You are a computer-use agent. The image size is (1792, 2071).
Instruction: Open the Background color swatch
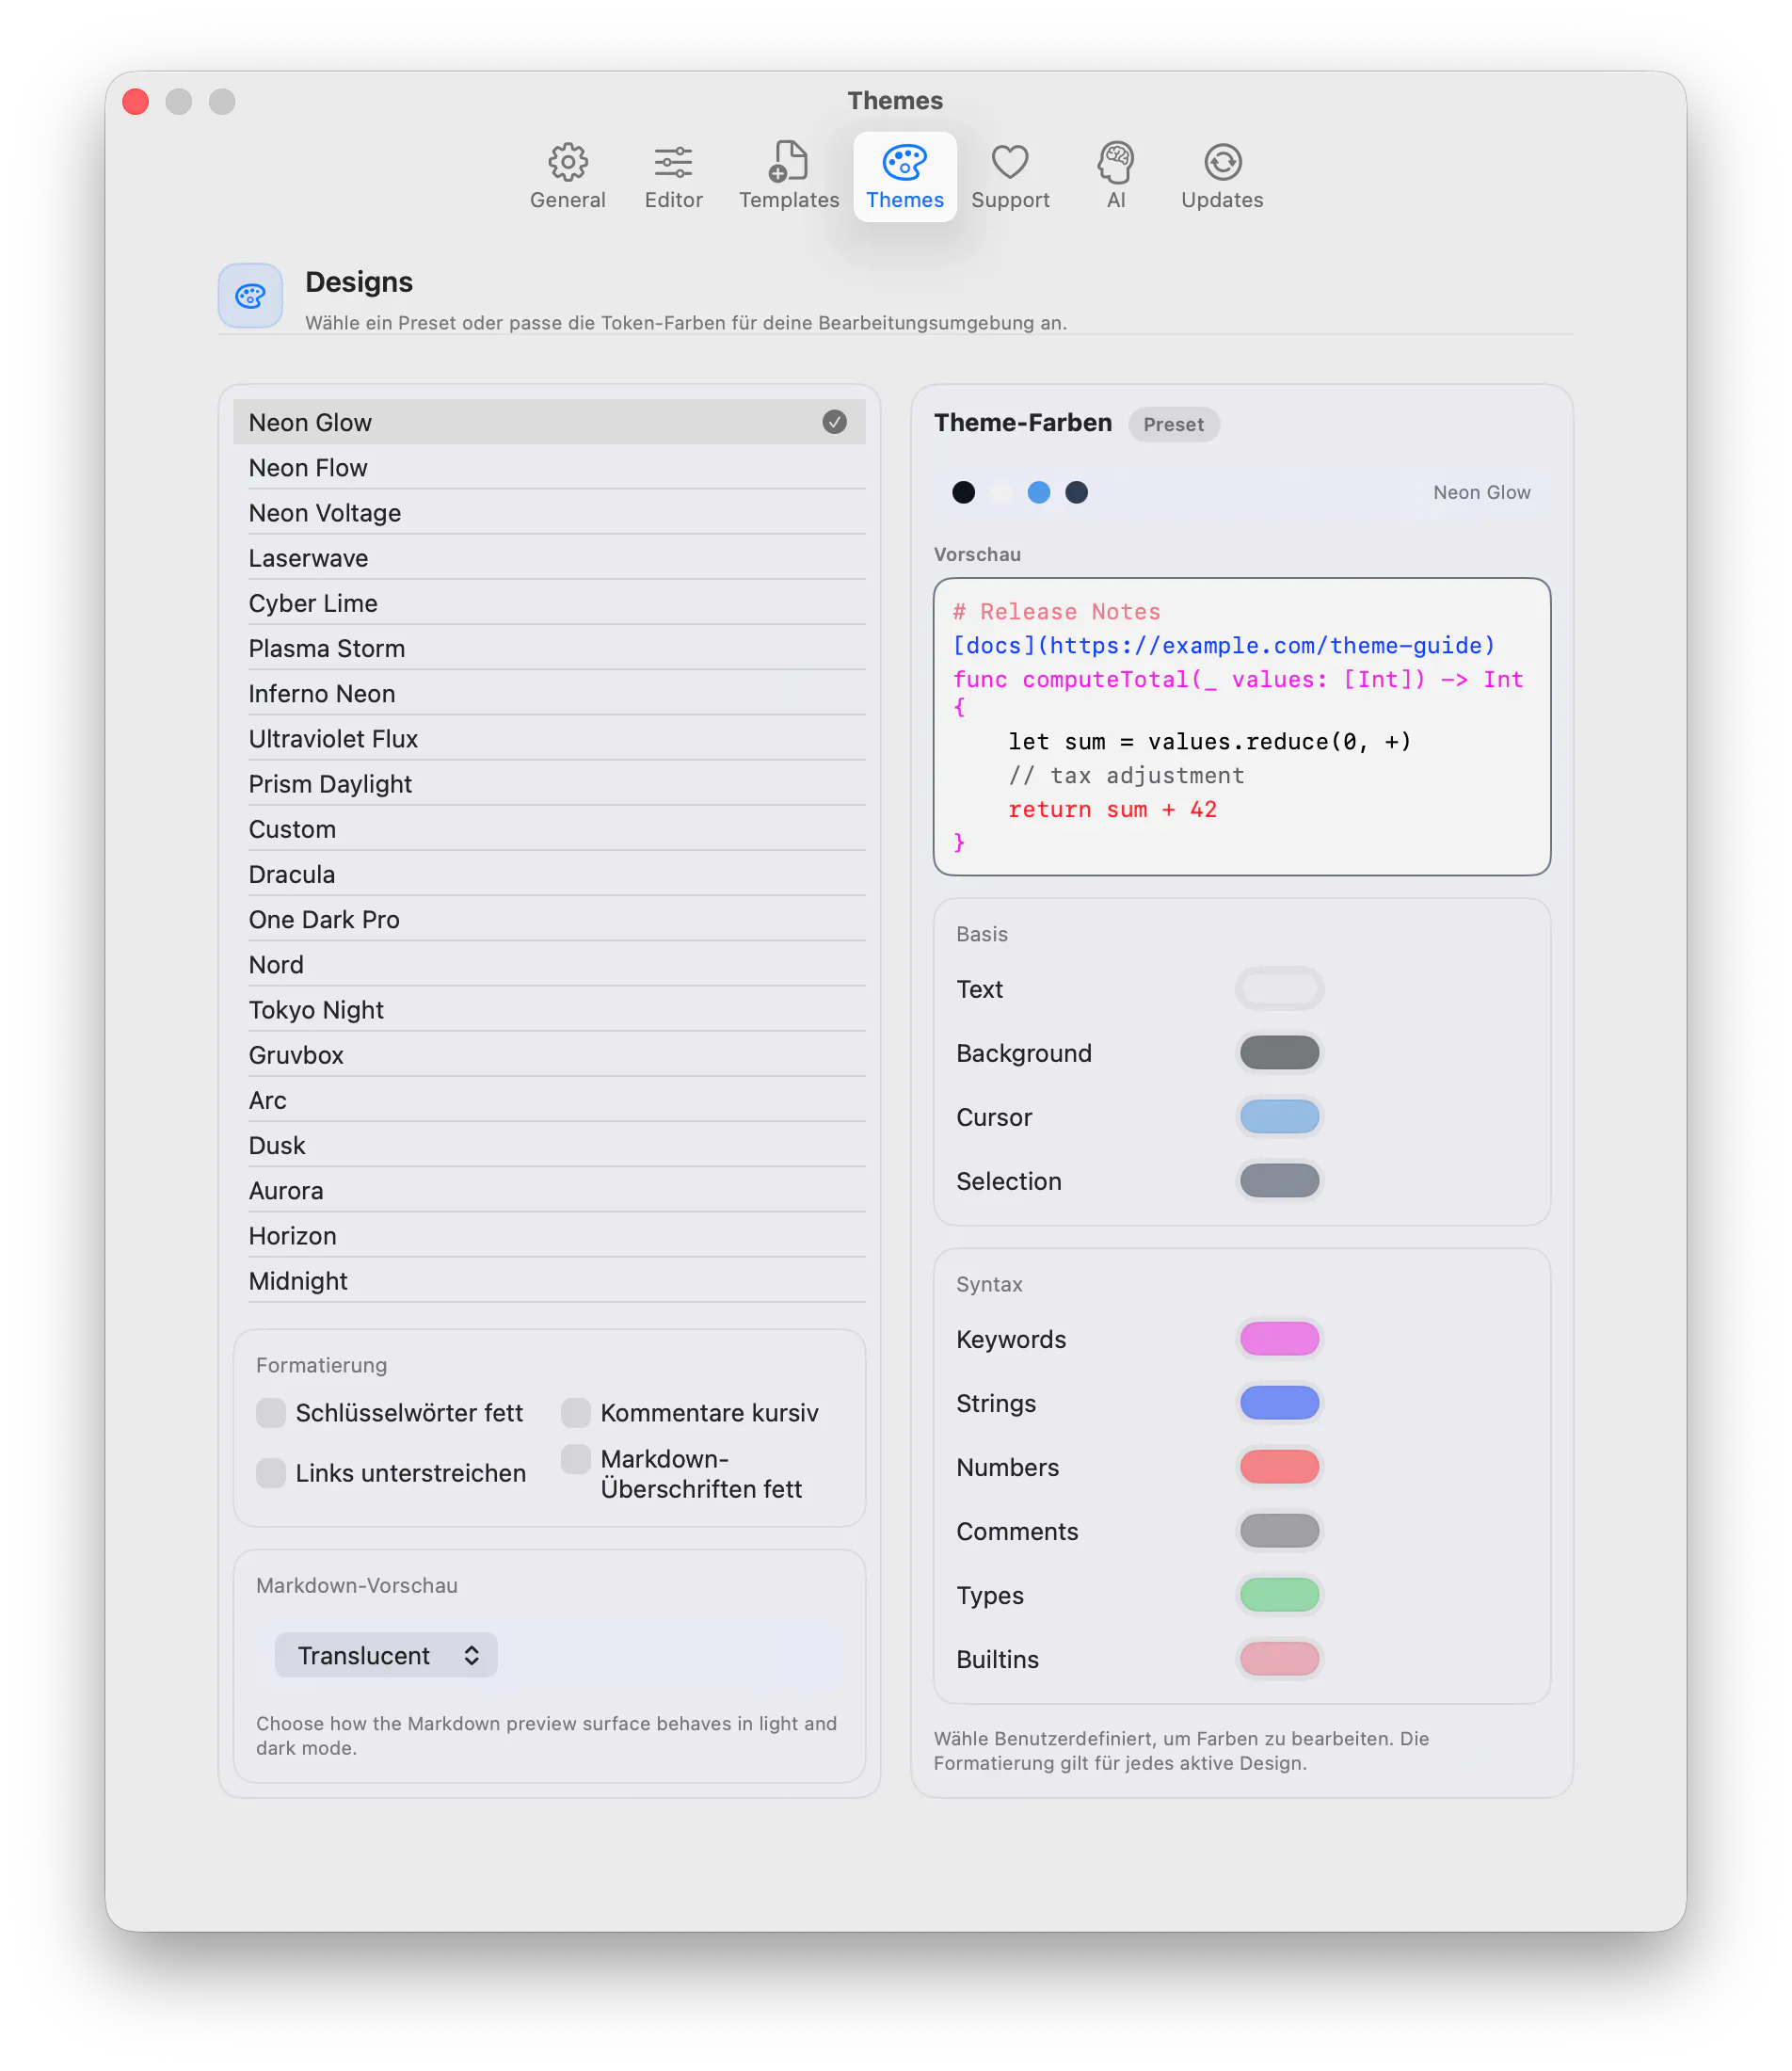(x=1279, y=1052)
